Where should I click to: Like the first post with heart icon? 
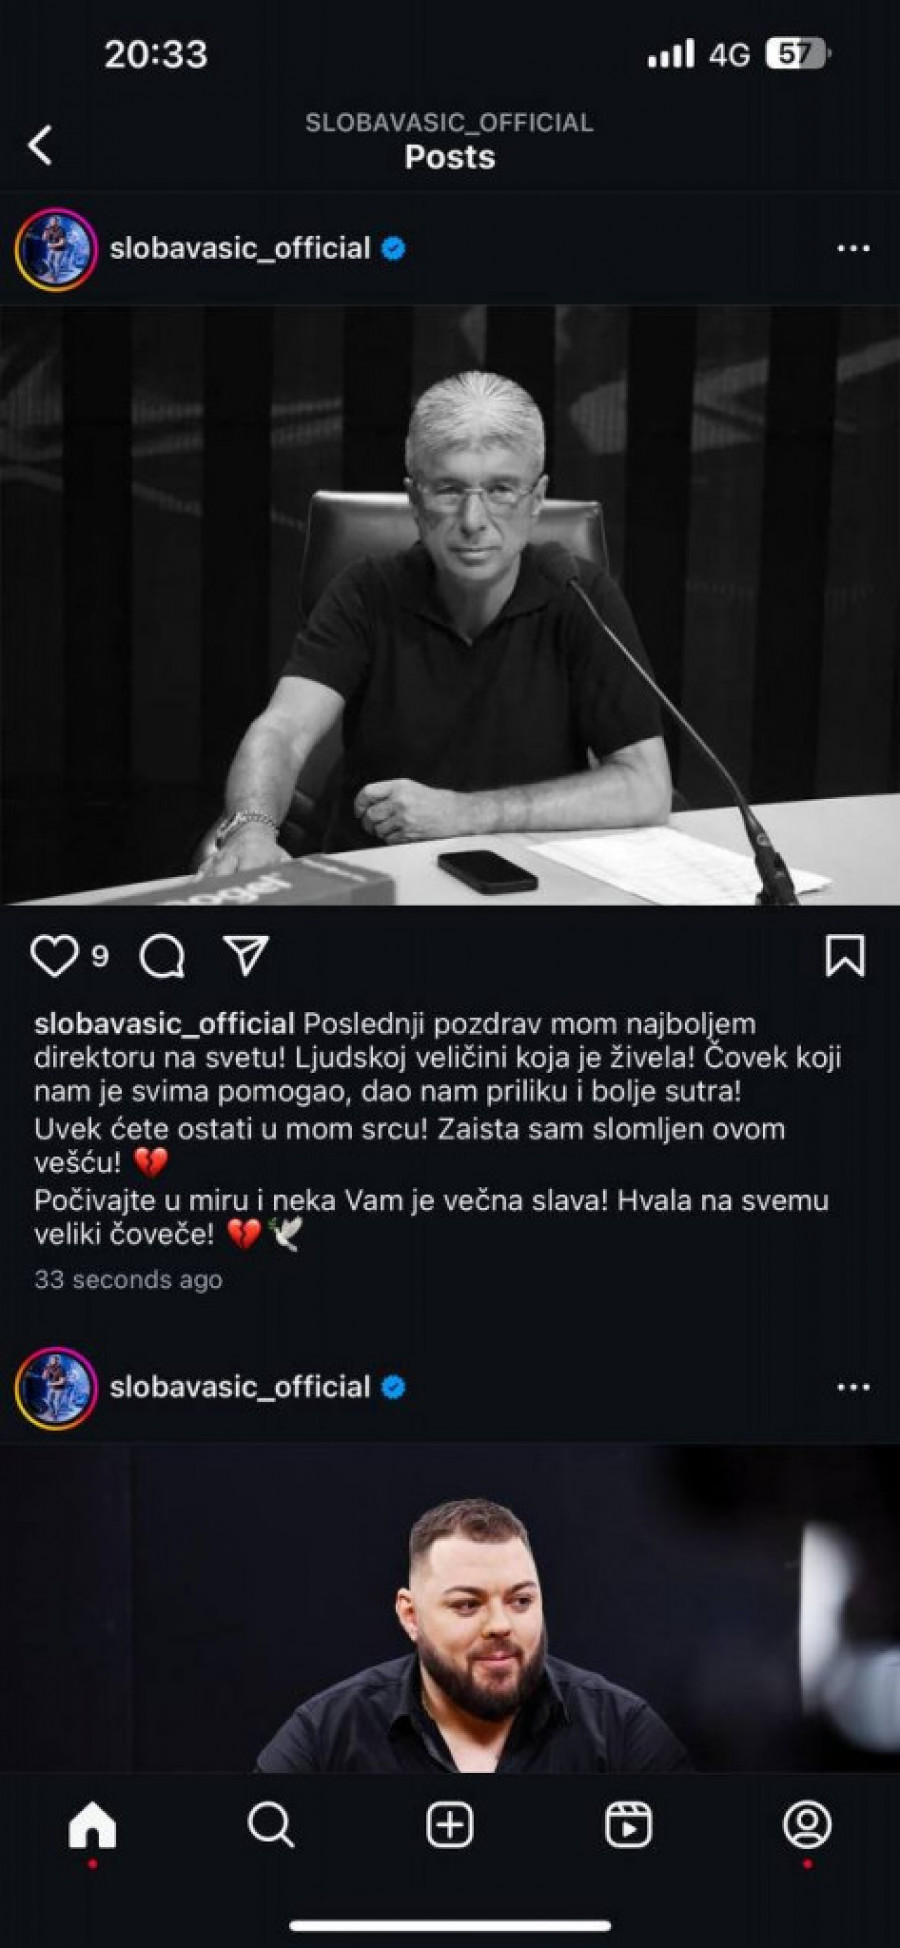54,956
